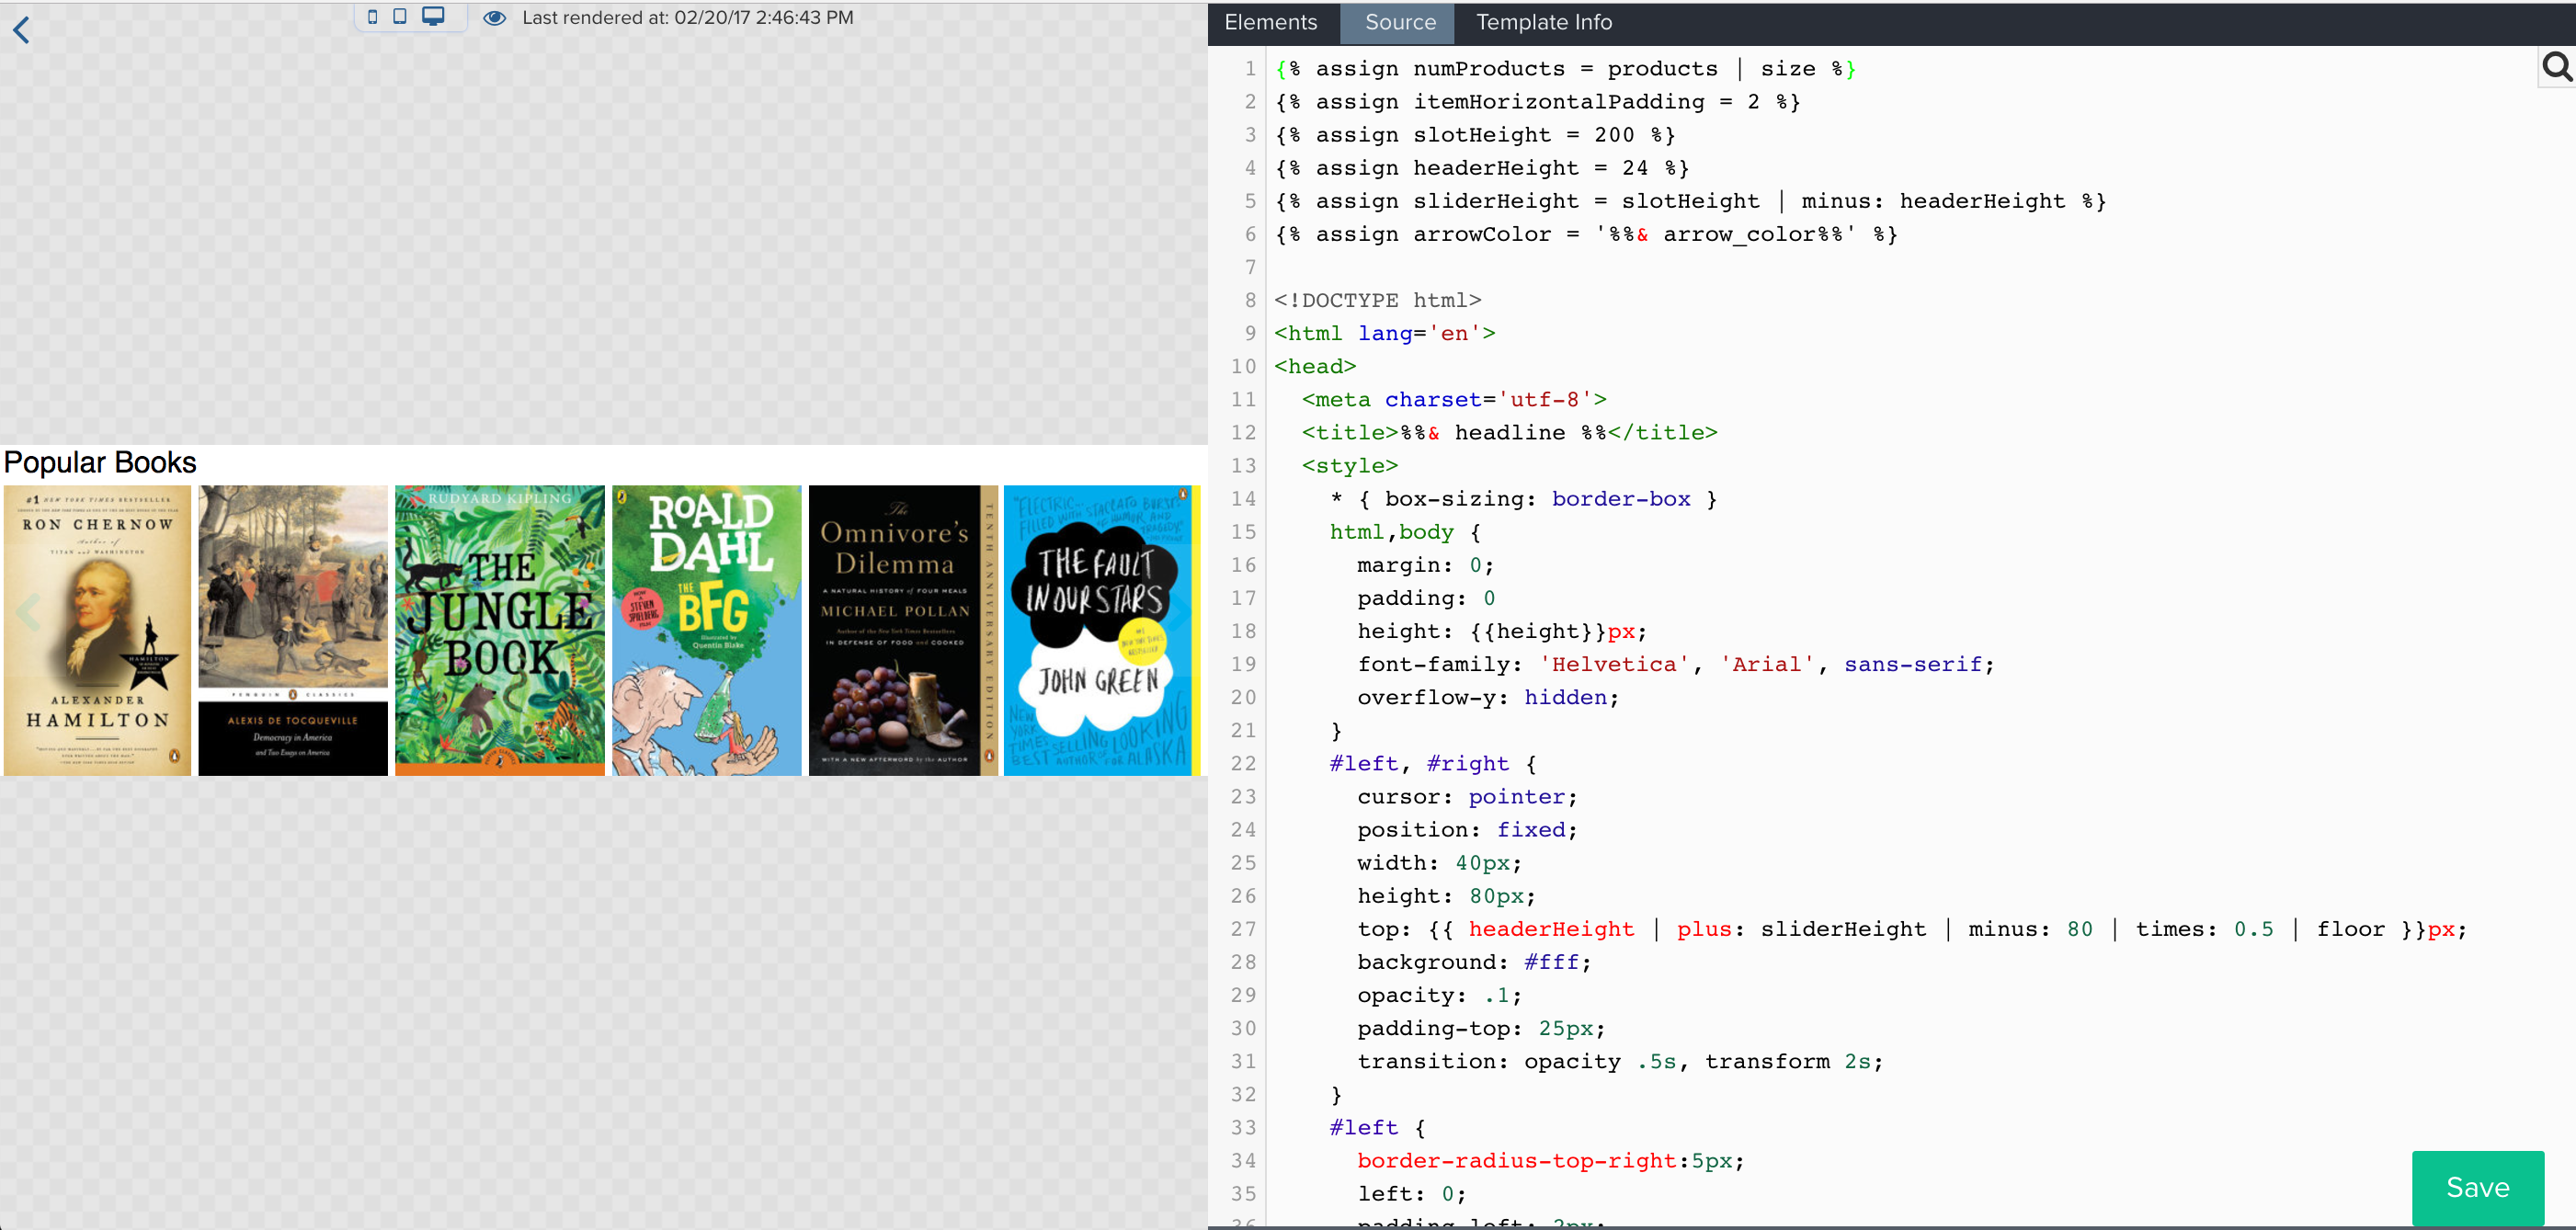Place cursor on 'assign slotHeight = 200' line

pyautogui.click(x=1474, y=135)
